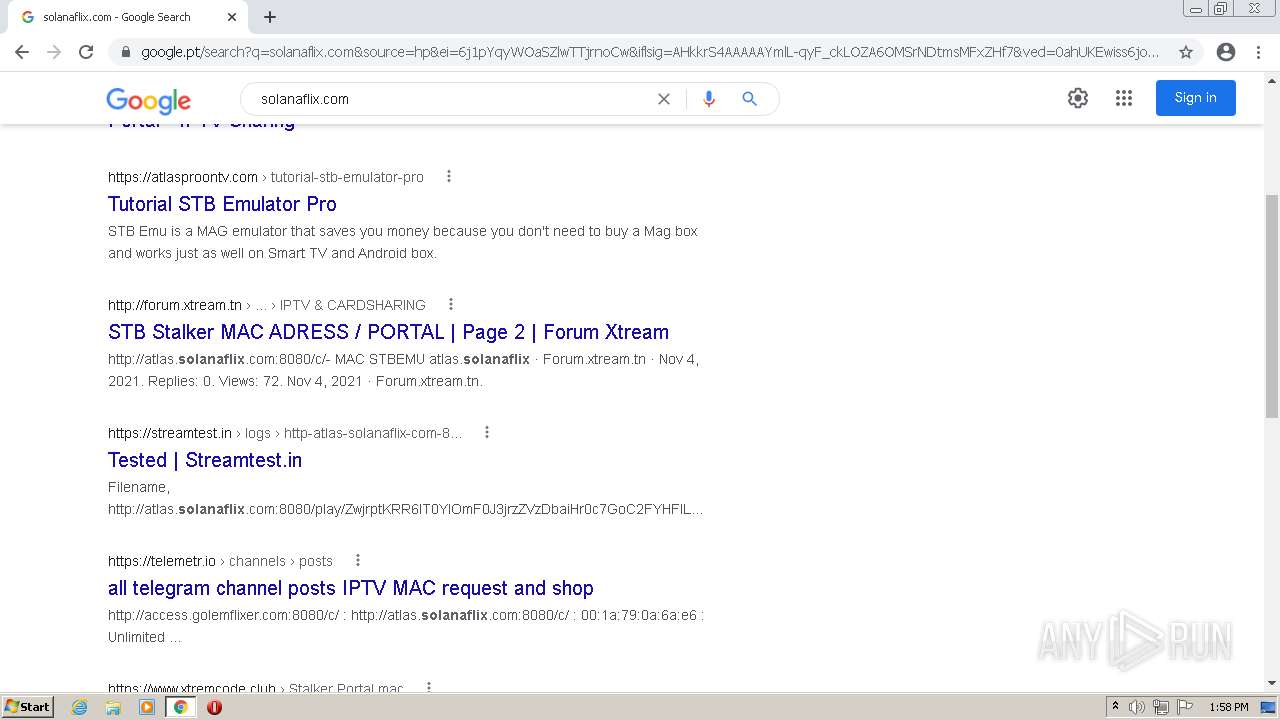Open the Google apps grid
1280x720 pixels.
[1124, 98]
